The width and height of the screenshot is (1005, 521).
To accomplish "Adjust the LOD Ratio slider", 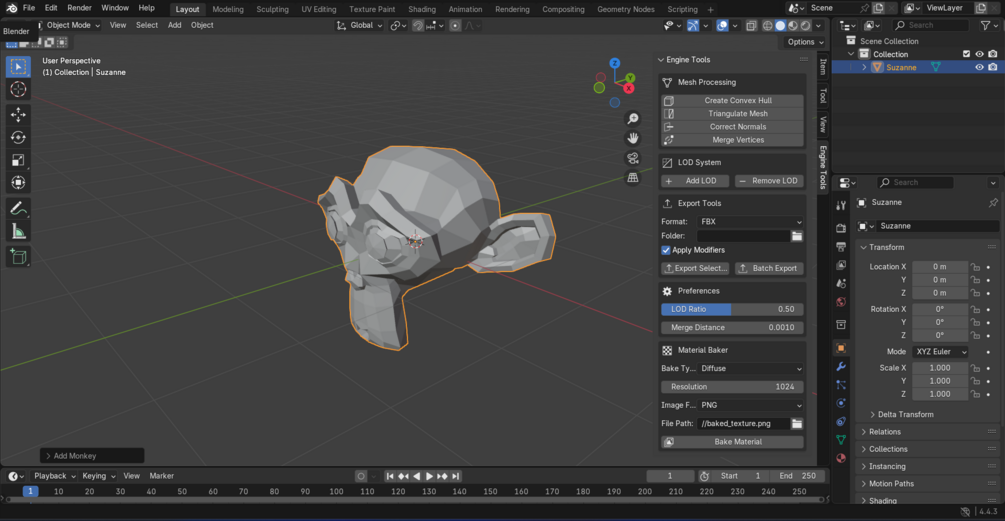I will point(732,309).
